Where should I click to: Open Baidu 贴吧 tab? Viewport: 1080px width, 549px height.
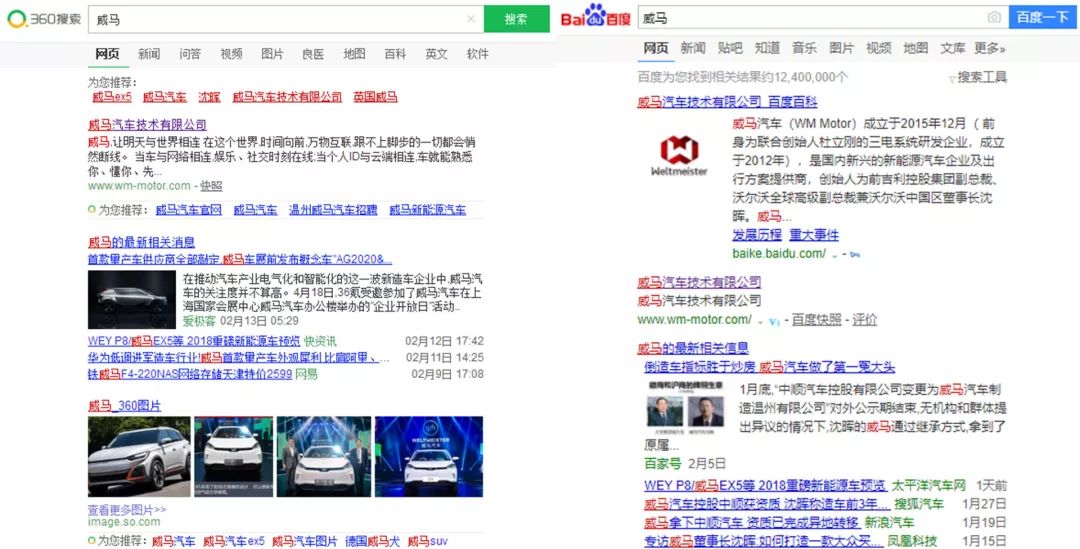(x=730, y=48)
